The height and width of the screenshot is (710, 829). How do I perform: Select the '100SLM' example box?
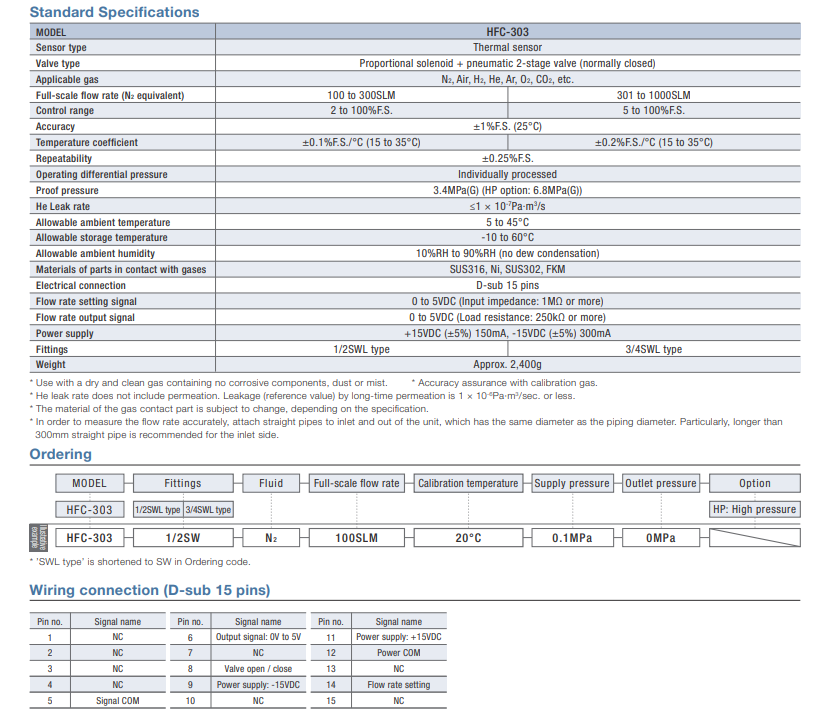(357, 538)
